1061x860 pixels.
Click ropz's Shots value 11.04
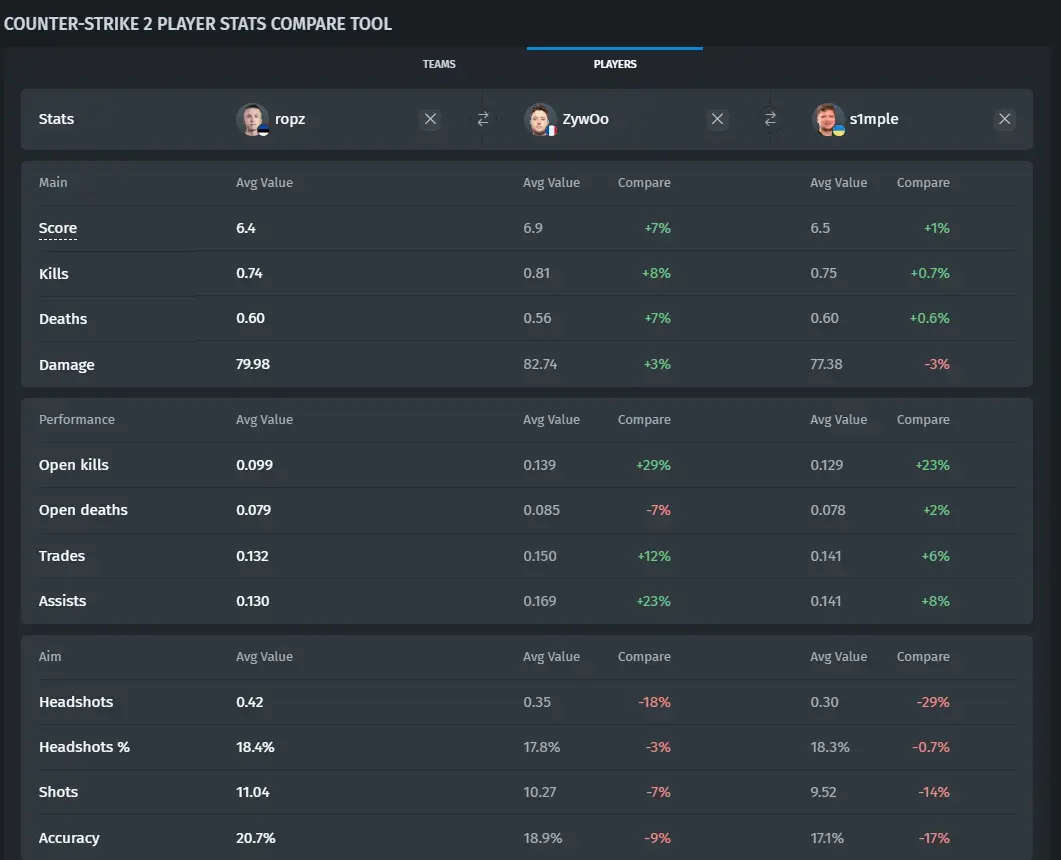(252, 792)
